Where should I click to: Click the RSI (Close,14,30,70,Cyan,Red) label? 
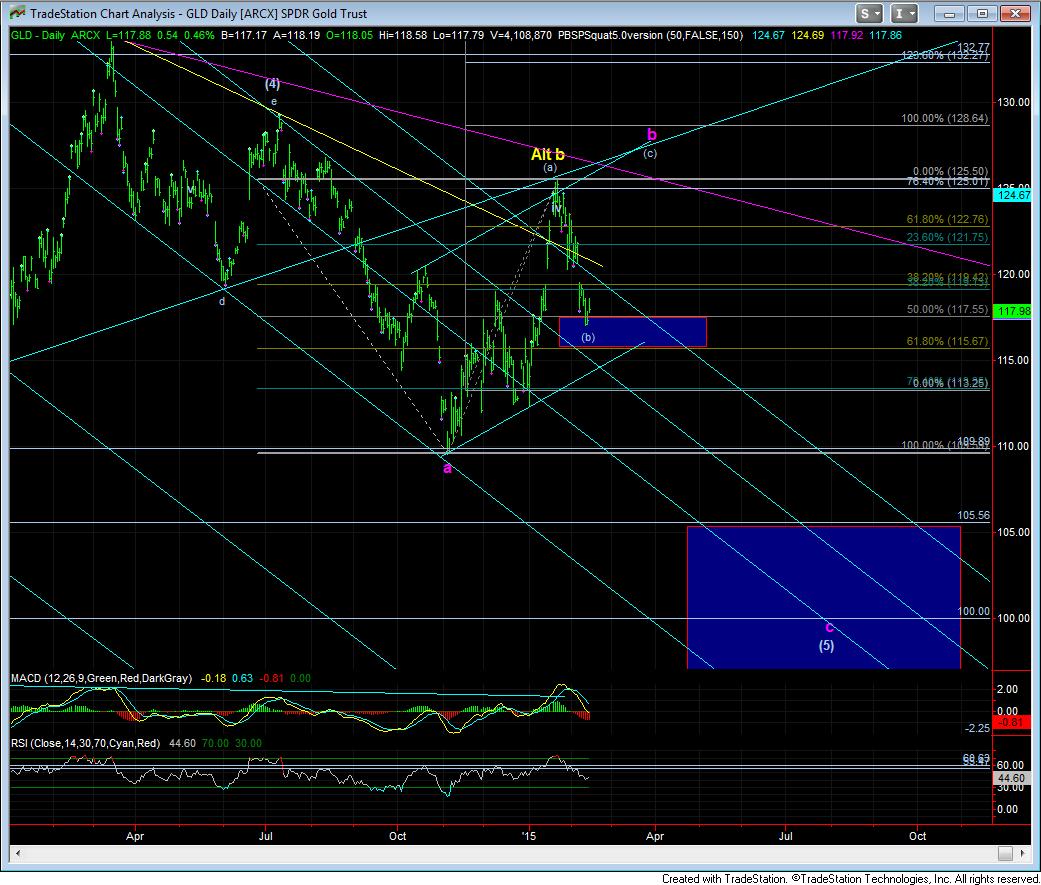(x=86, y=743)
